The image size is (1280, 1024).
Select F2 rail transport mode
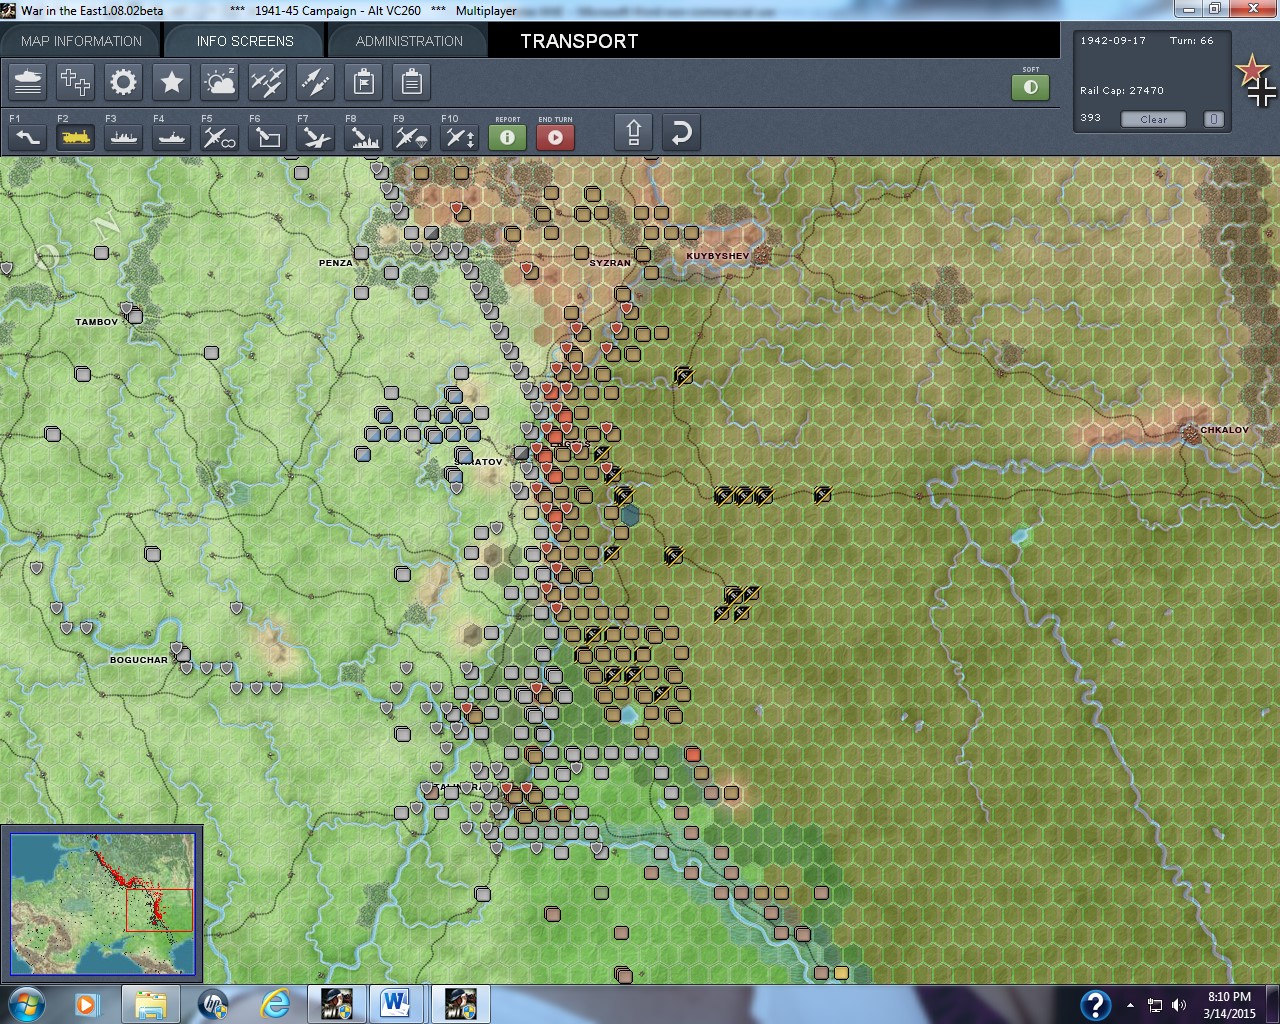76,137
